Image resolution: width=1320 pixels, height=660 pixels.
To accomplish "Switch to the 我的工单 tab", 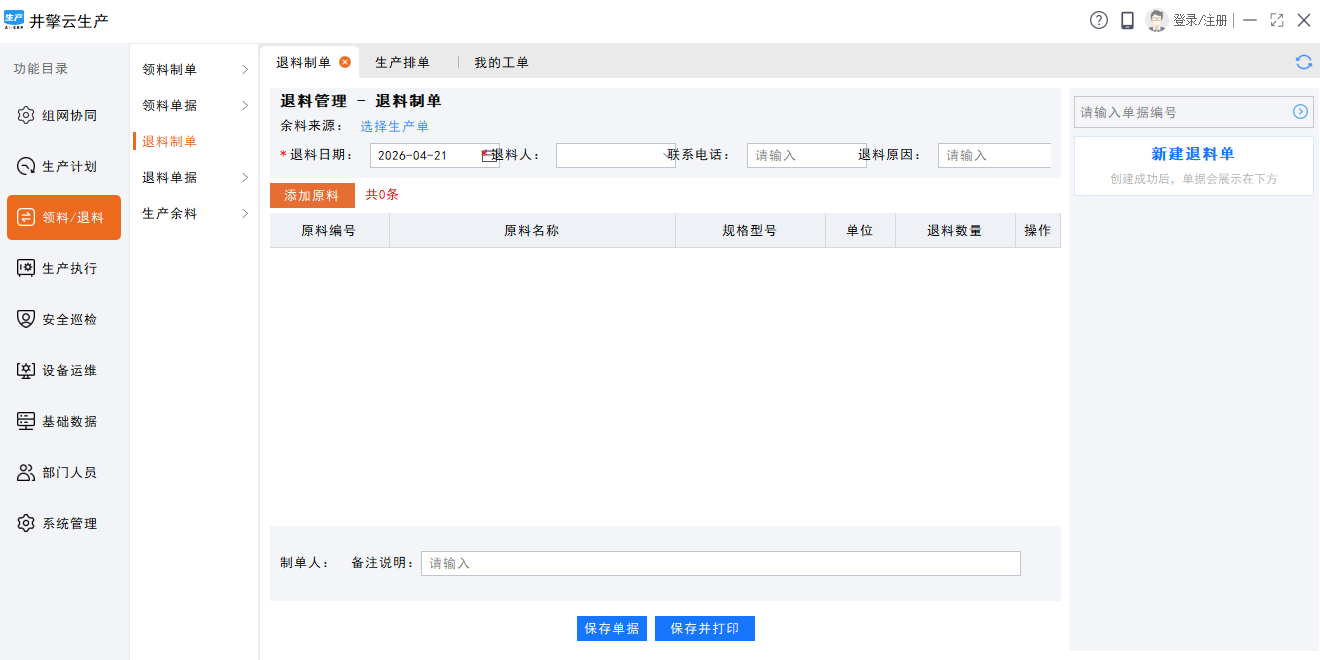I will [x=501, y=62].
